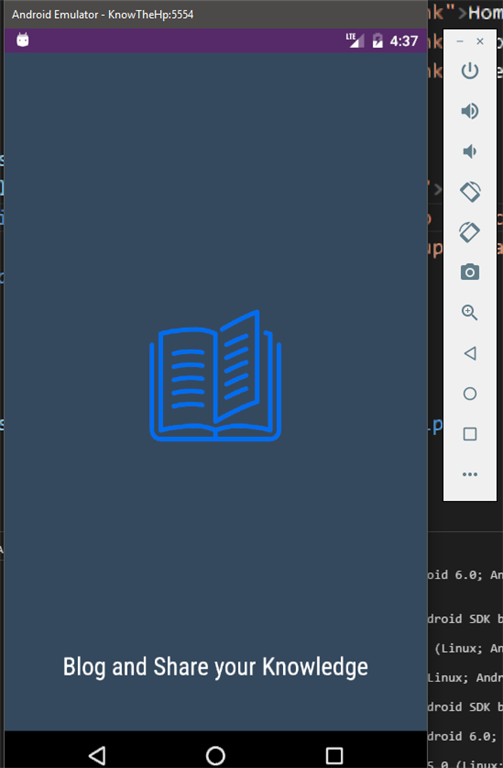Image resolution: width=503 pixels, height=768 pixels.
Task: Activate the zoom magnifier tool
Action: (470, 312)
